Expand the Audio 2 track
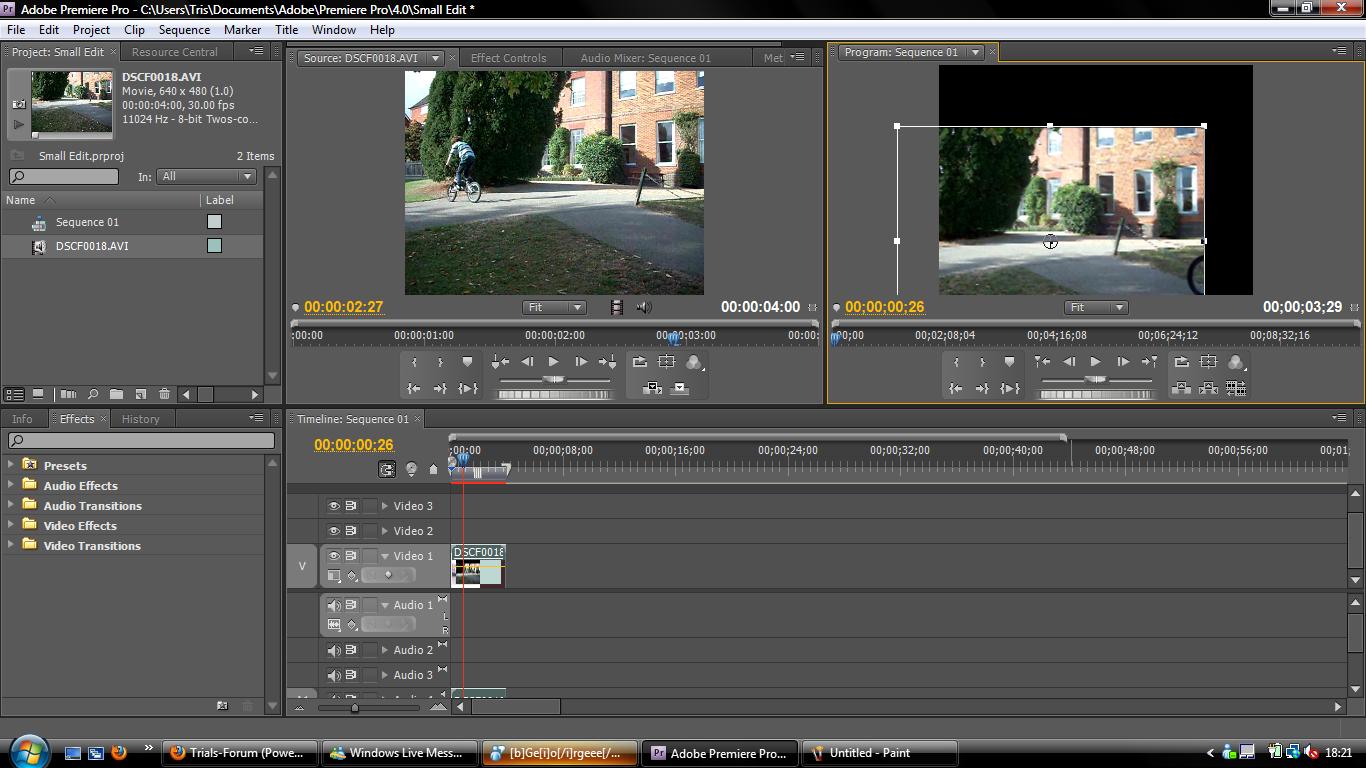 click(x=385, y=650)
